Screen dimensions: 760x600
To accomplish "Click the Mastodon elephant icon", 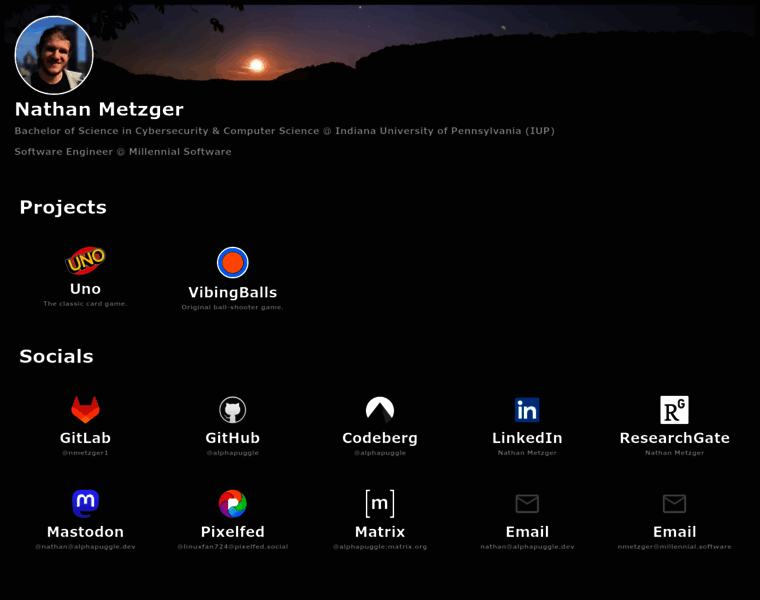I will click(x=85, y=503).
